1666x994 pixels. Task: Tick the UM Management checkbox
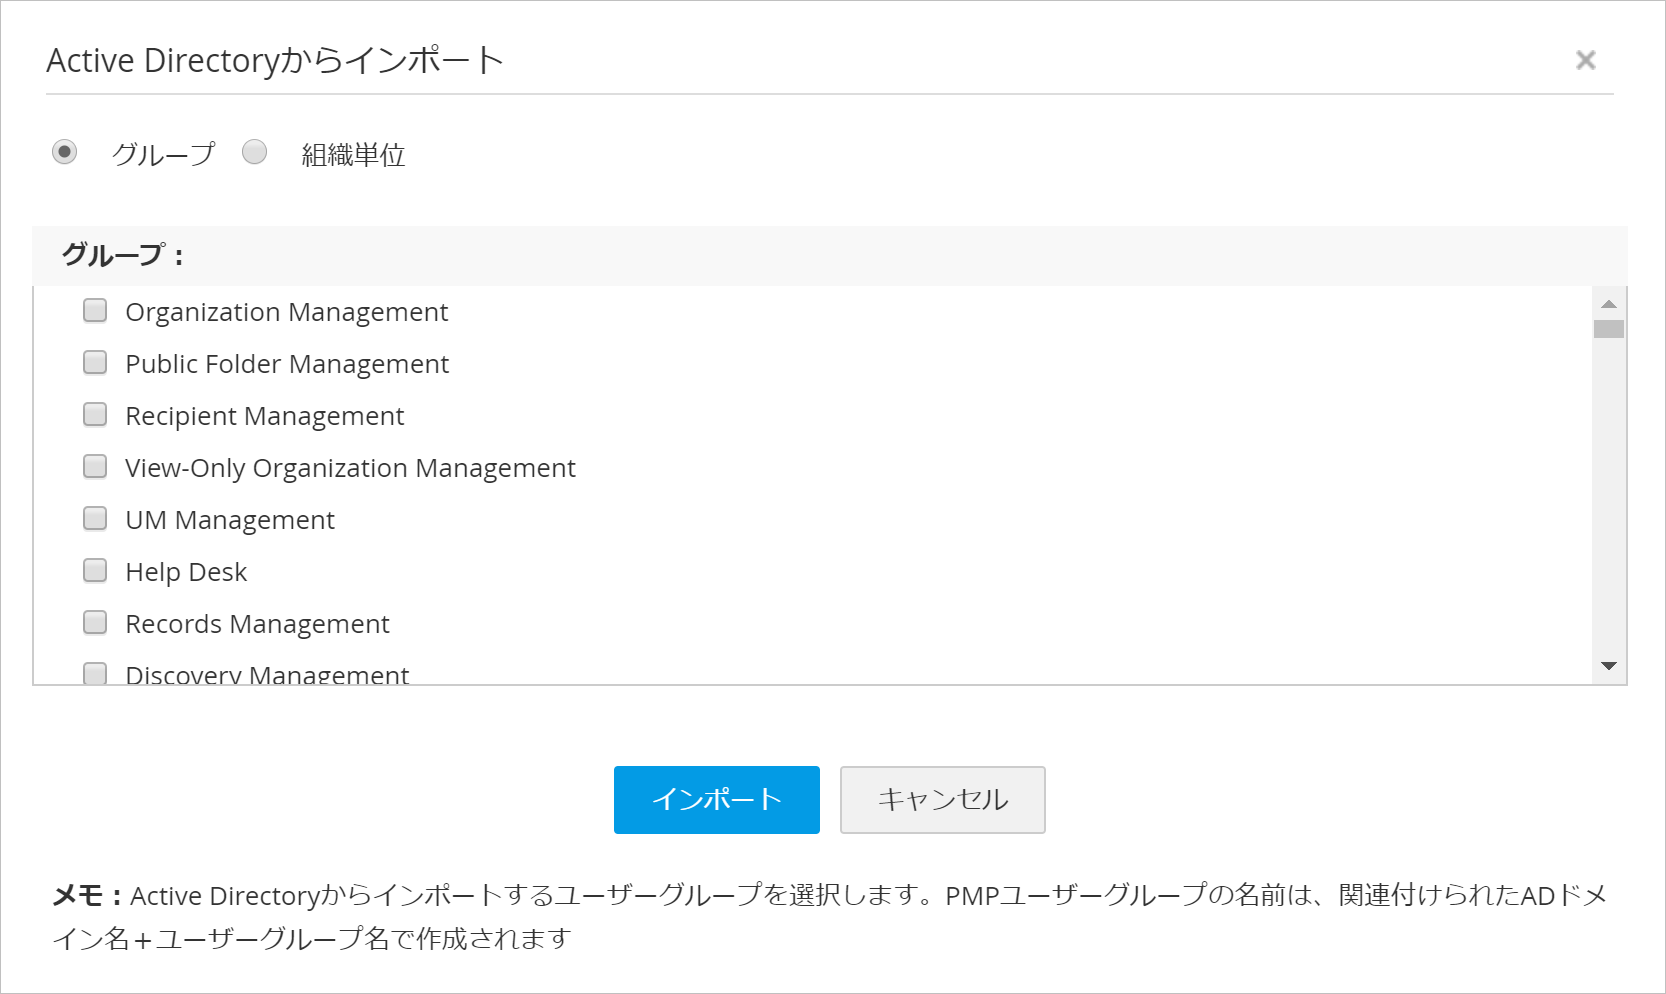tap(95, 519)
